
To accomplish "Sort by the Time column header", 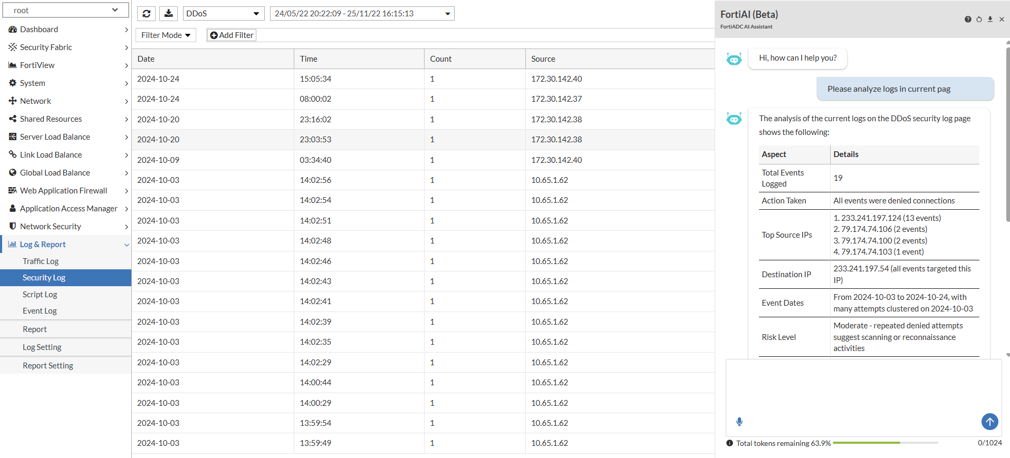I will click(359, 59).
